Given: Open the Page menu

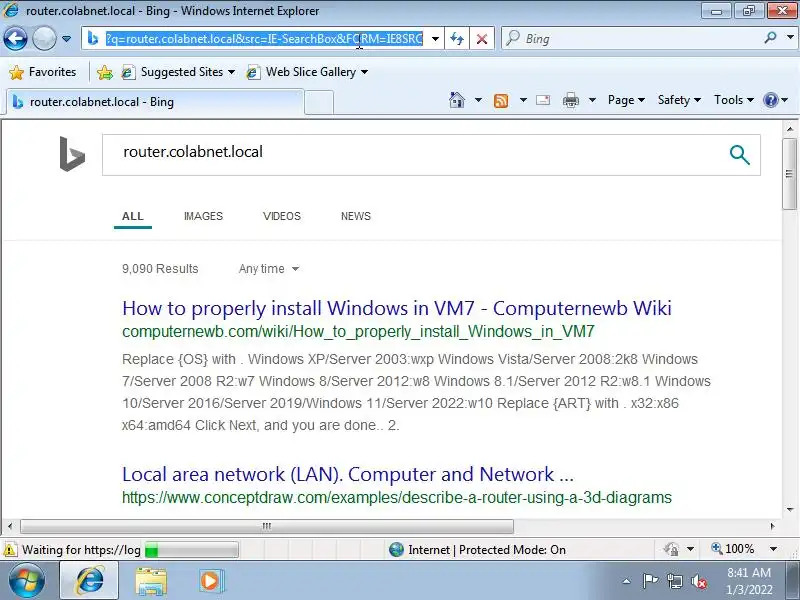Looking at the screenshot, I should point(627,100).
